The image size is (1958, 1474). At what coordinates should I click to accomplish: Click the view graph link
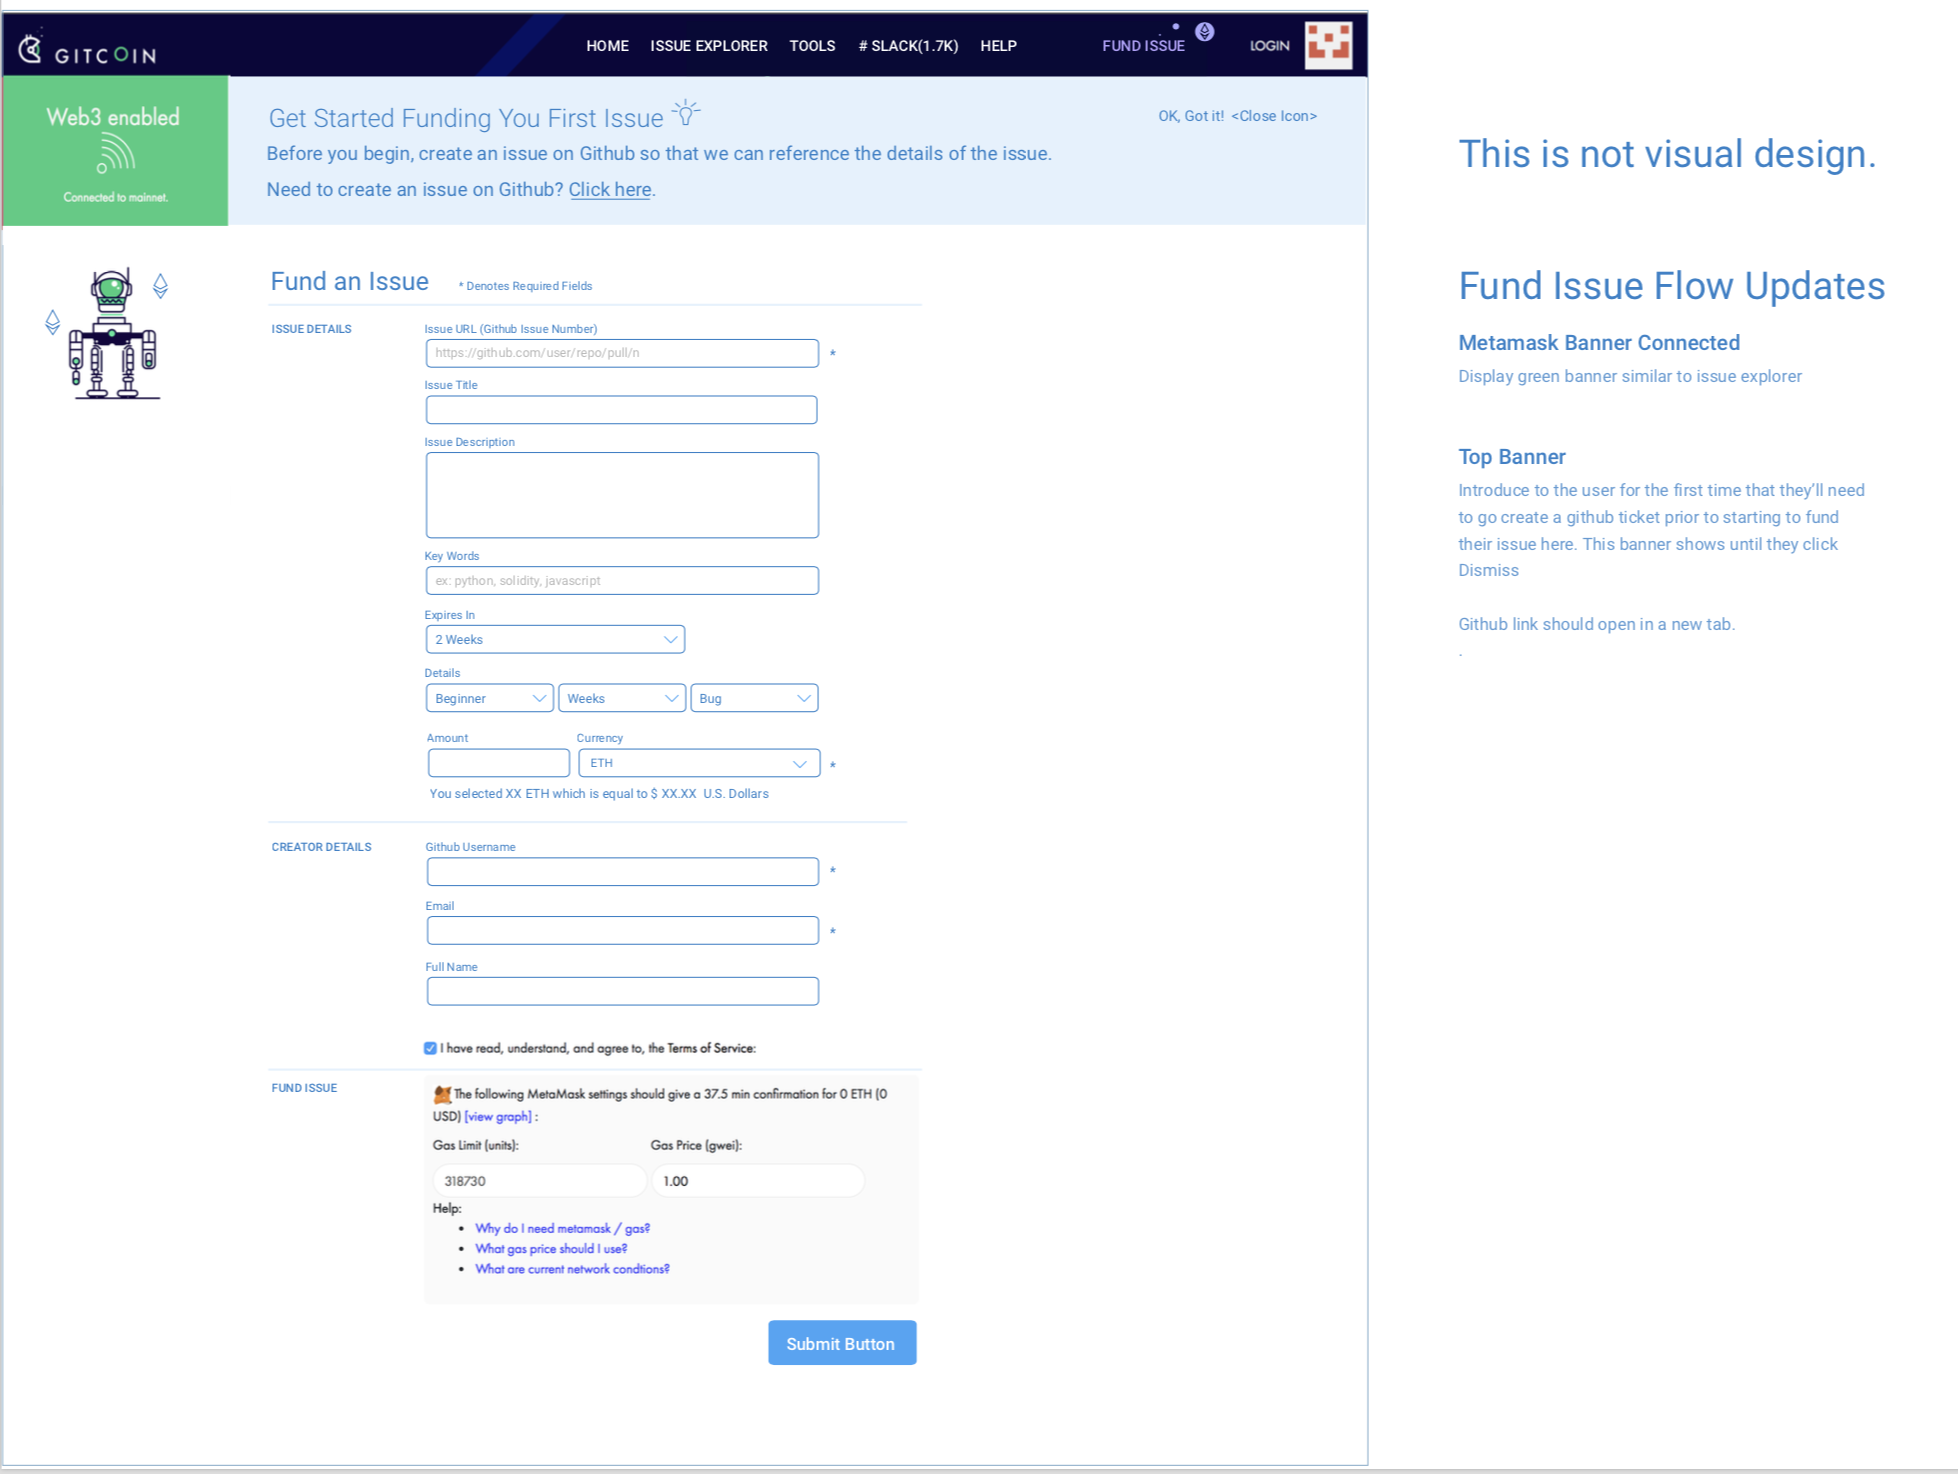pyautogui.click(x=498, y=1117)
